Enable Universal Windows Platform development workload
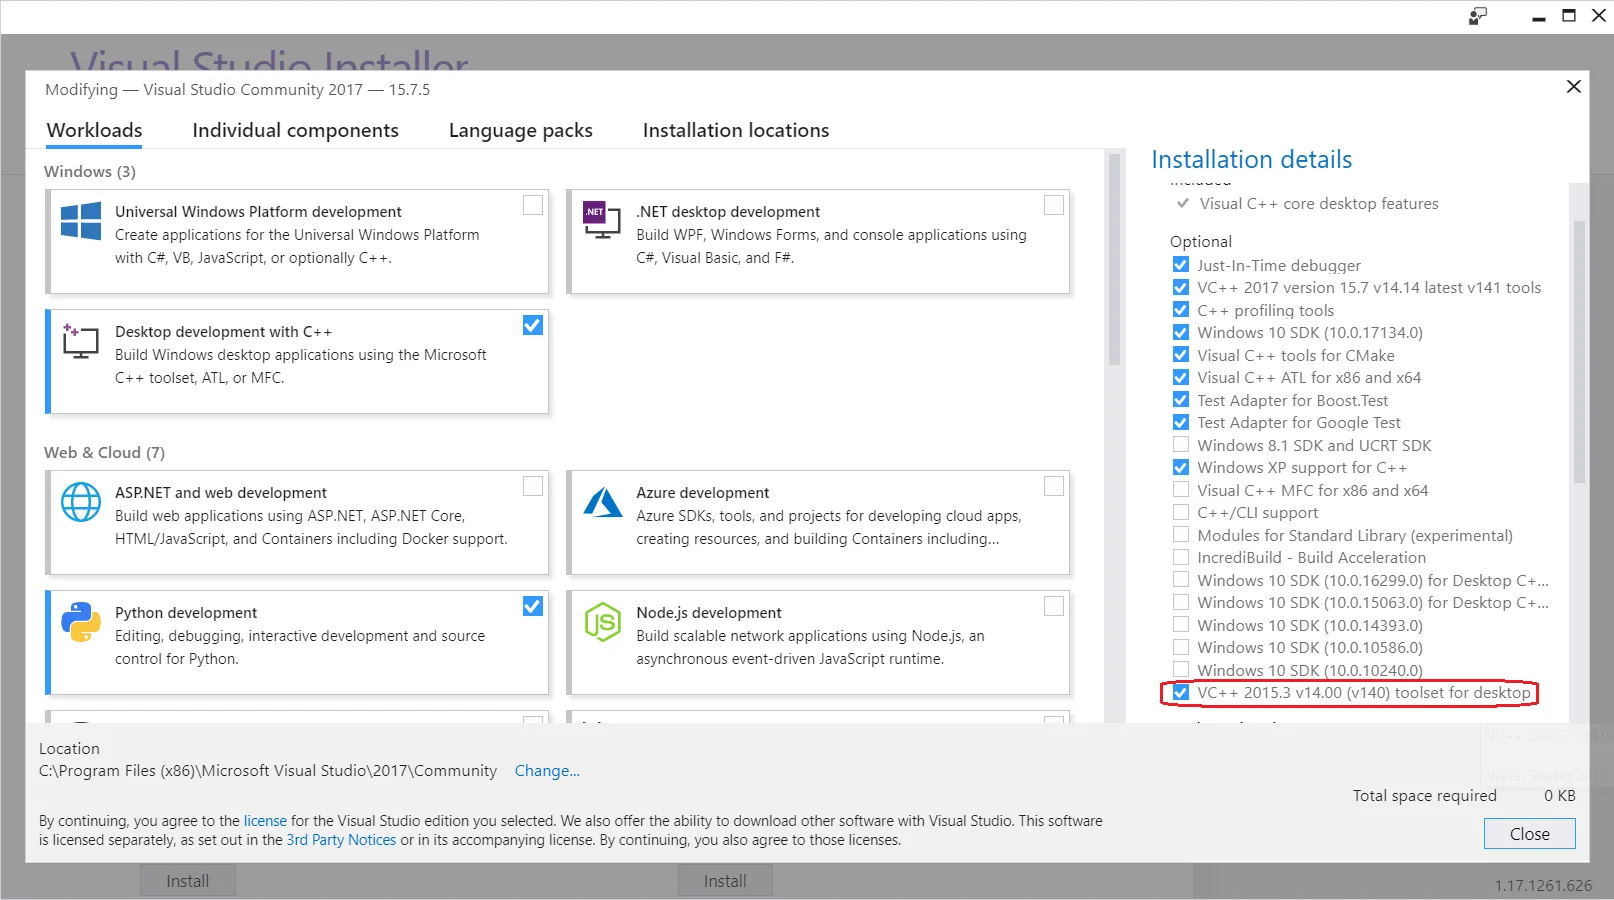 (533, 205)
